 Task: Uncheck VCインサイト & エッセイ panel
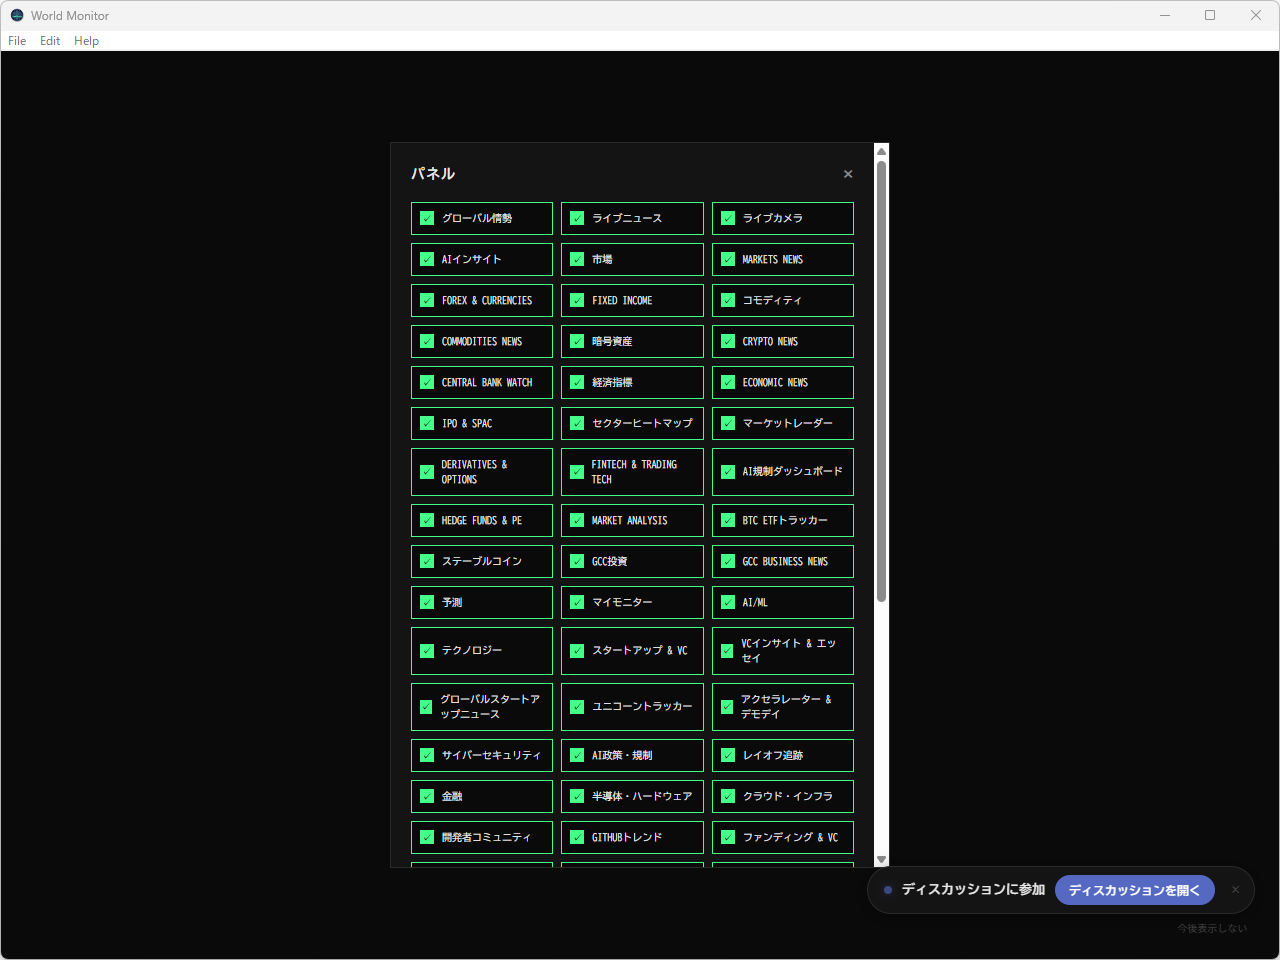[728, 651]
